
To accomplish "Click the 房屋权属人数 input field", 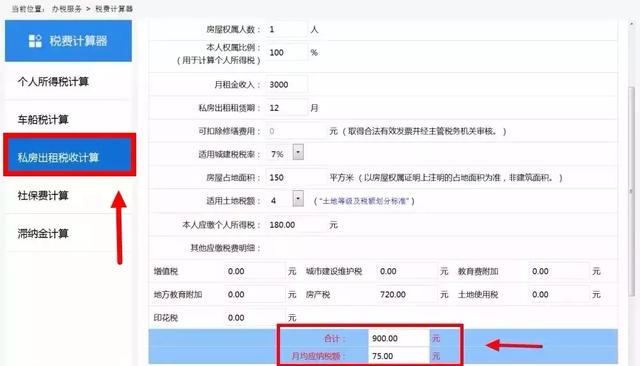I will click(286, 29).
